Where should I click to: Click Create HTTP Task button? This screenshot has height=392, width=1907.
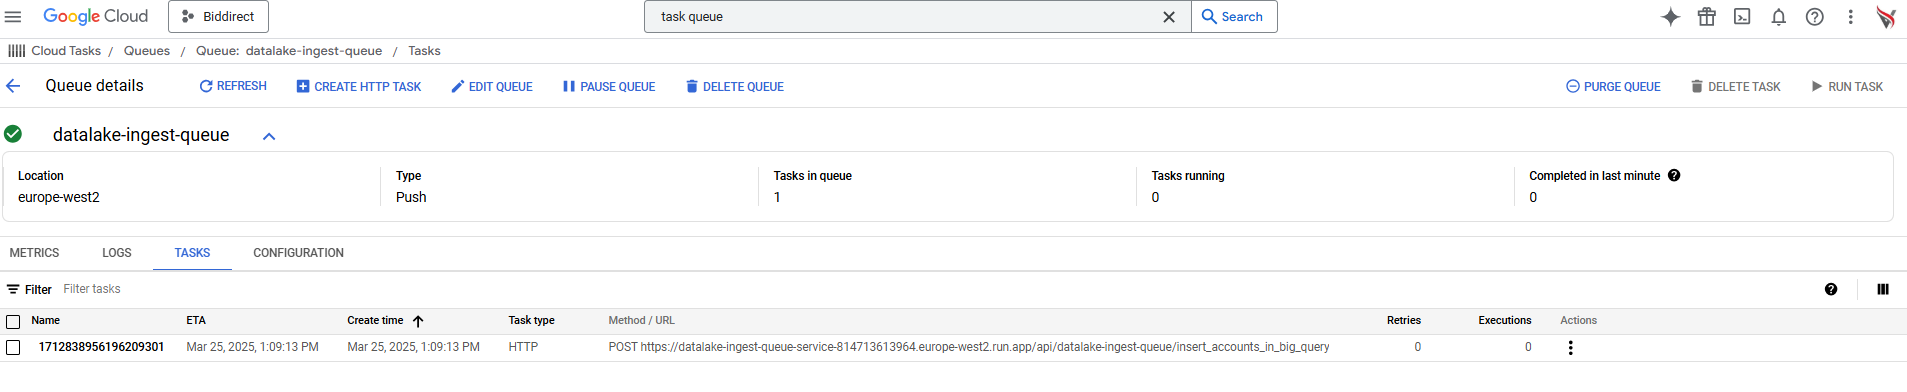(359, 87)
